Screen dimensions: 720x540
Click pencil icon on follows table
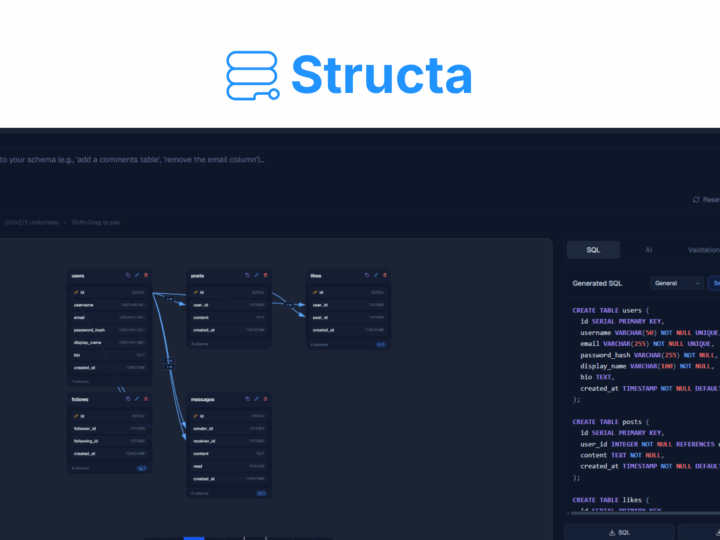[x=137, y=399]
